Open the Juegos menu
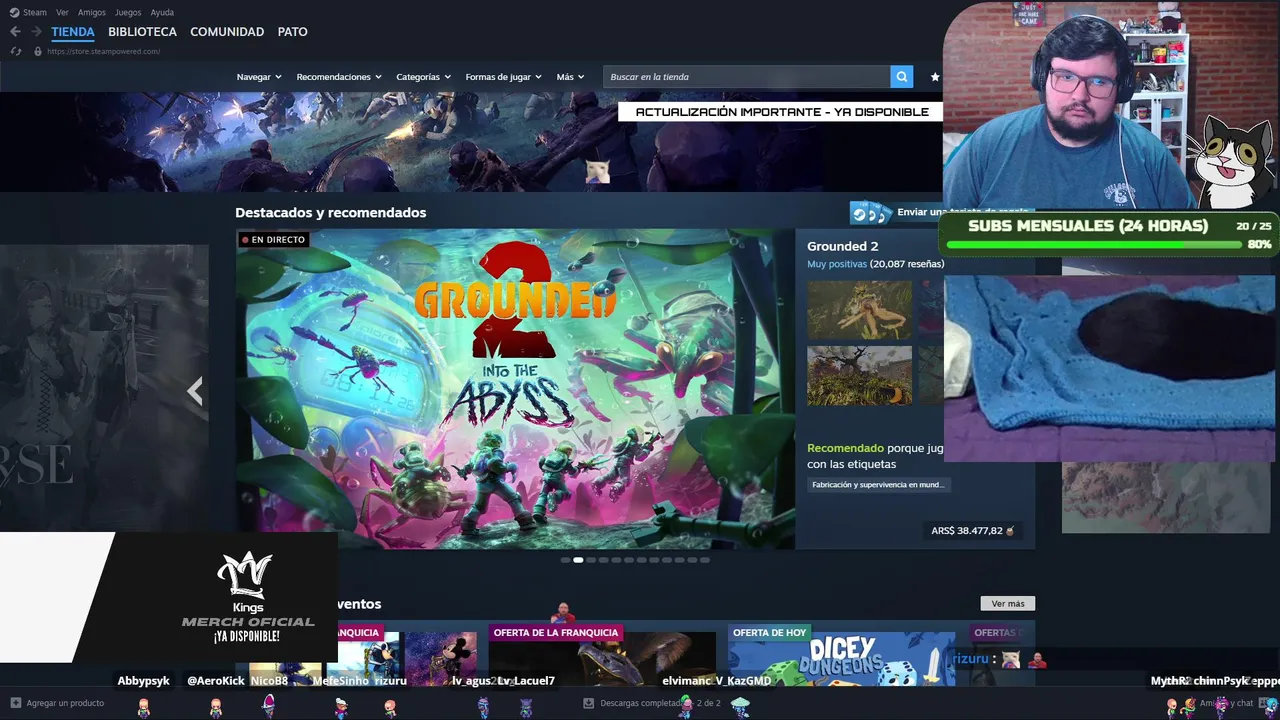Screen dimensions: 1280x720 click(128, 12)
